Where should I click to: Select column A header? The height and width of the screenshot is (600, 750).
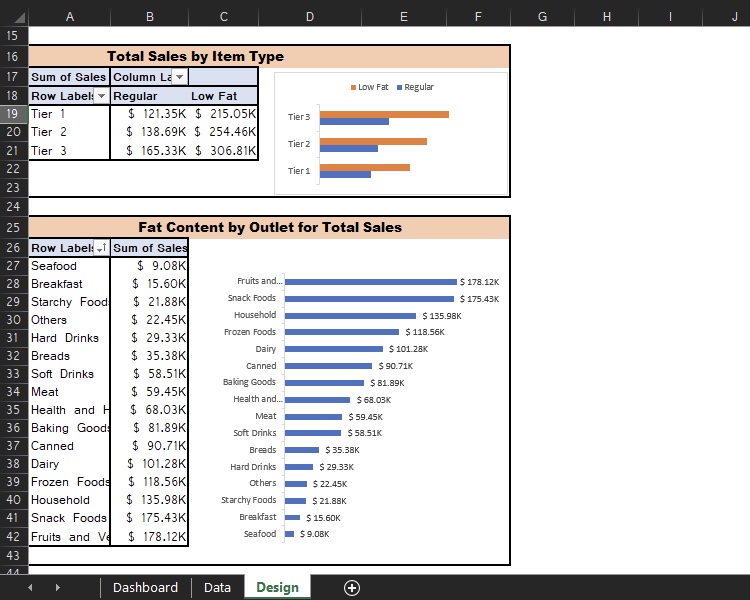pos(69,17)
